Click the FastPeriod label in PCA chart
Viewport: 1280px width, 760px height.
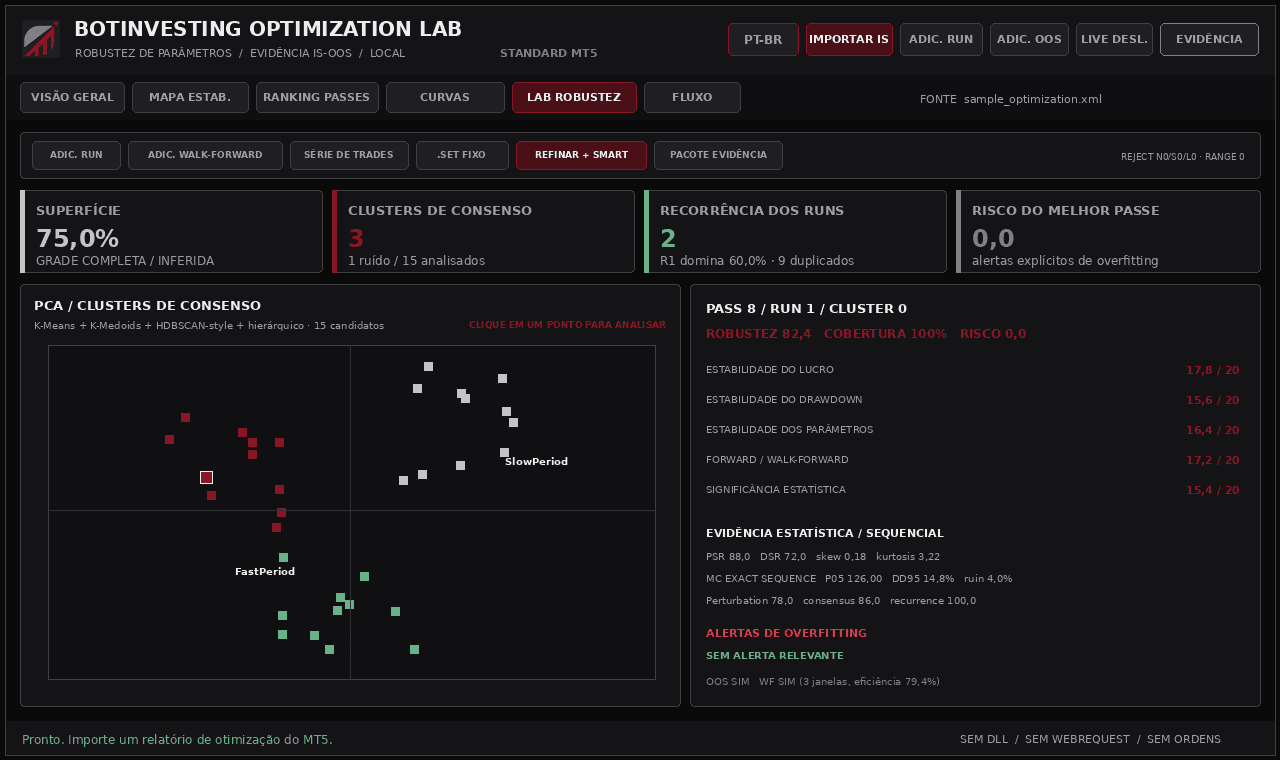tap(265, 572)
